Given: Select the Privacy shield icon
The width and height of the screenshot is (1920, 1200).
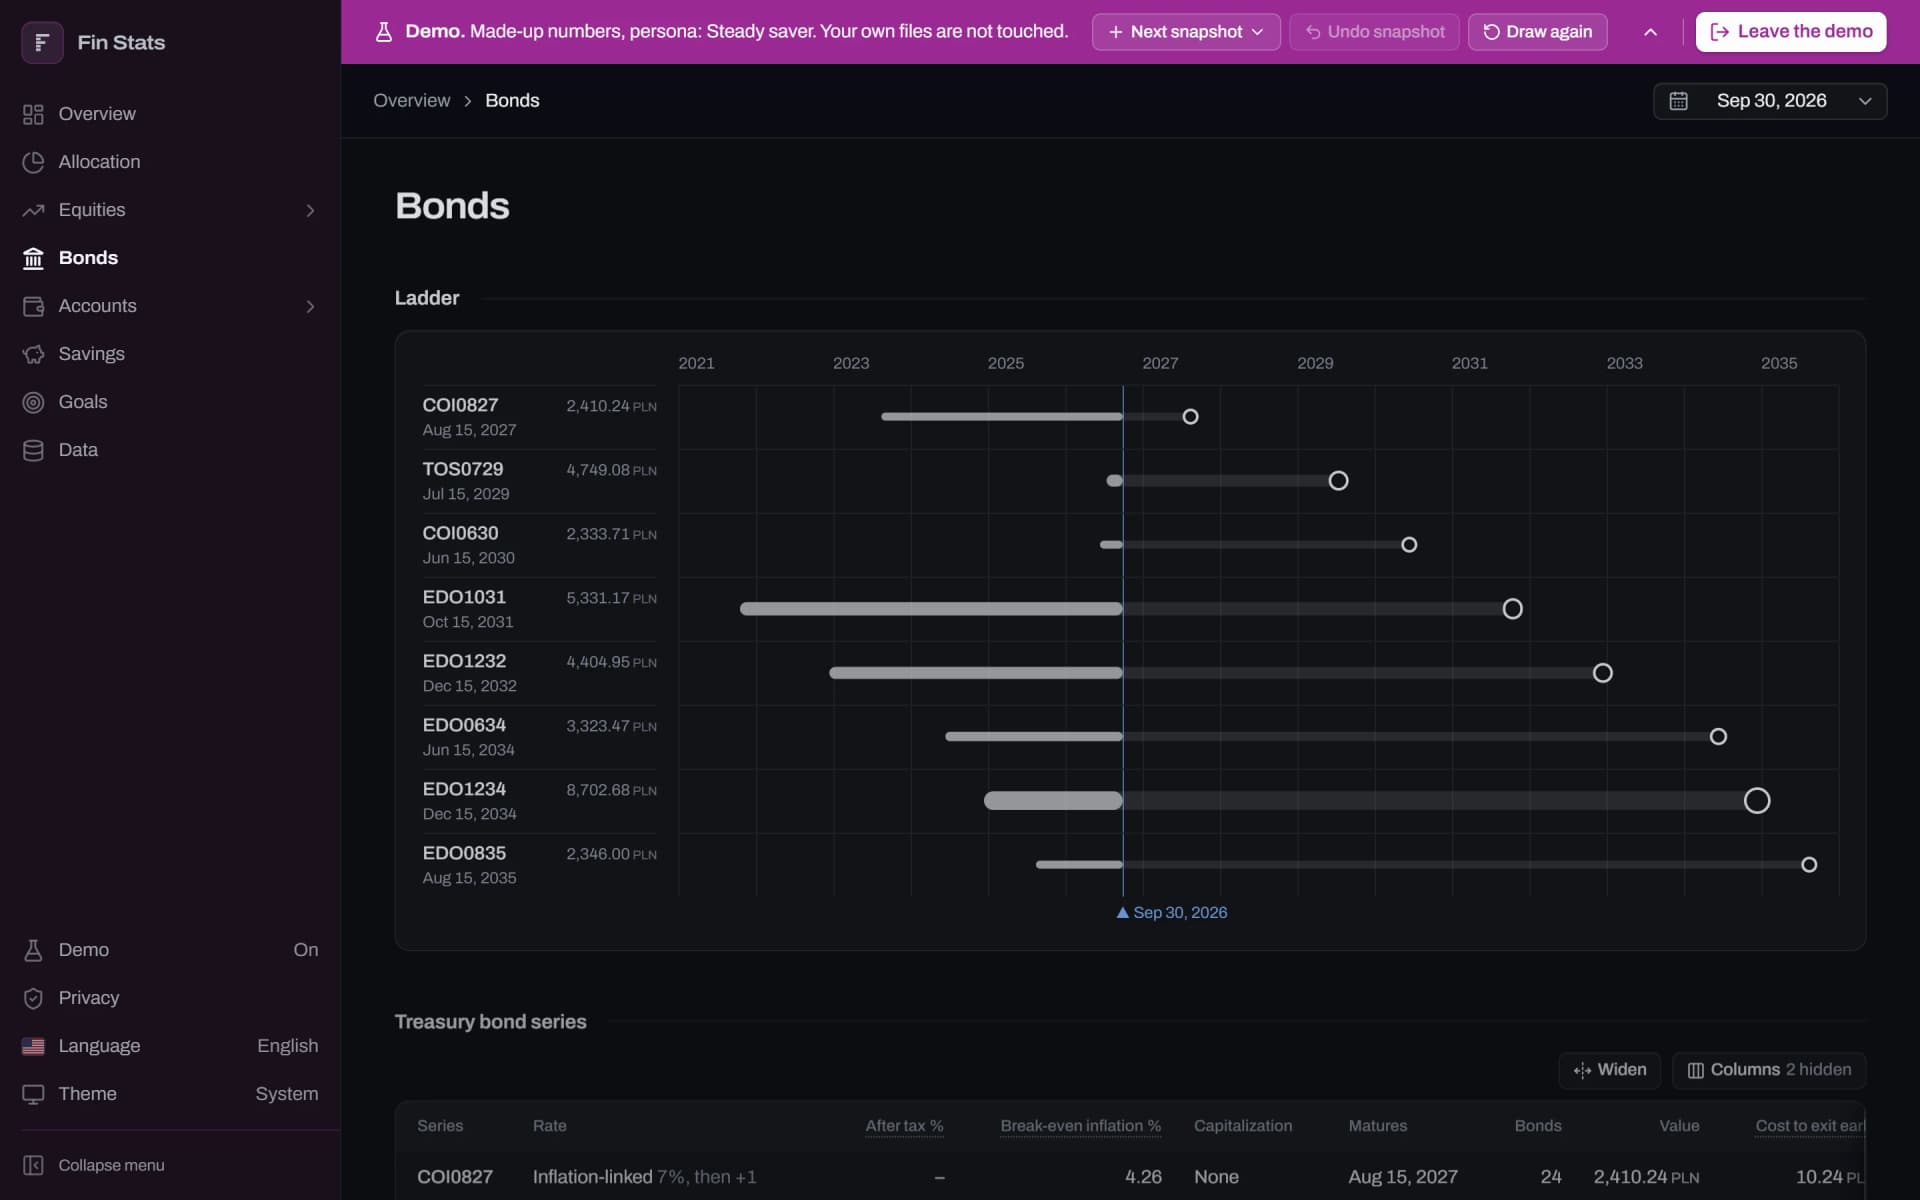Looking at the screenshot, I should click(x=33, y=998).
